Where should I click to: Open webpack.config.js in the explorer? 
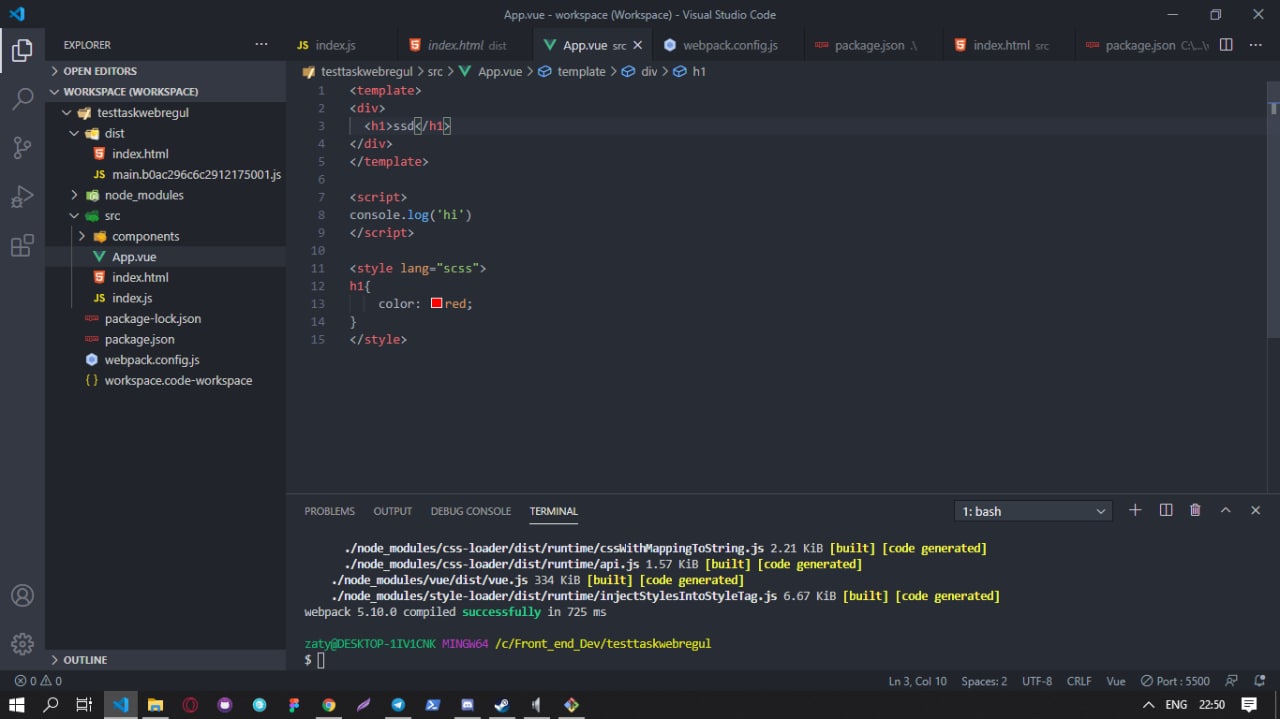(165, 360)
